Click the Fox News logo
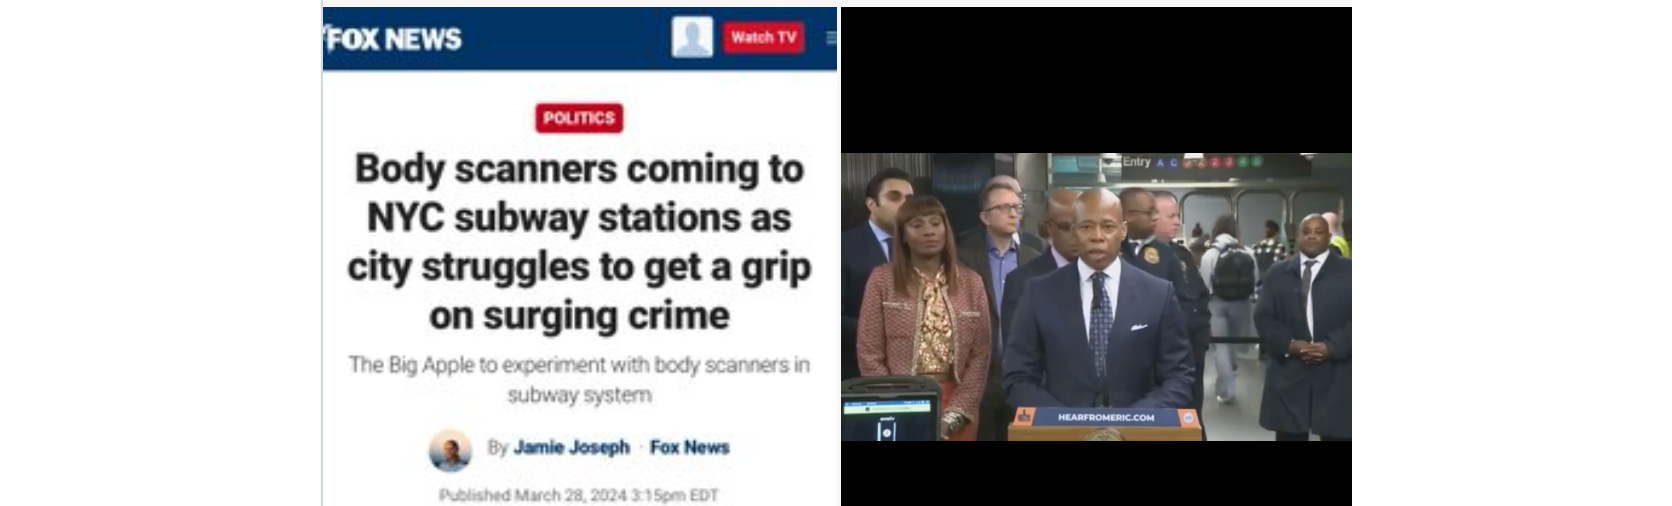This screenshot has height=506, width=1672. (394, 39)
